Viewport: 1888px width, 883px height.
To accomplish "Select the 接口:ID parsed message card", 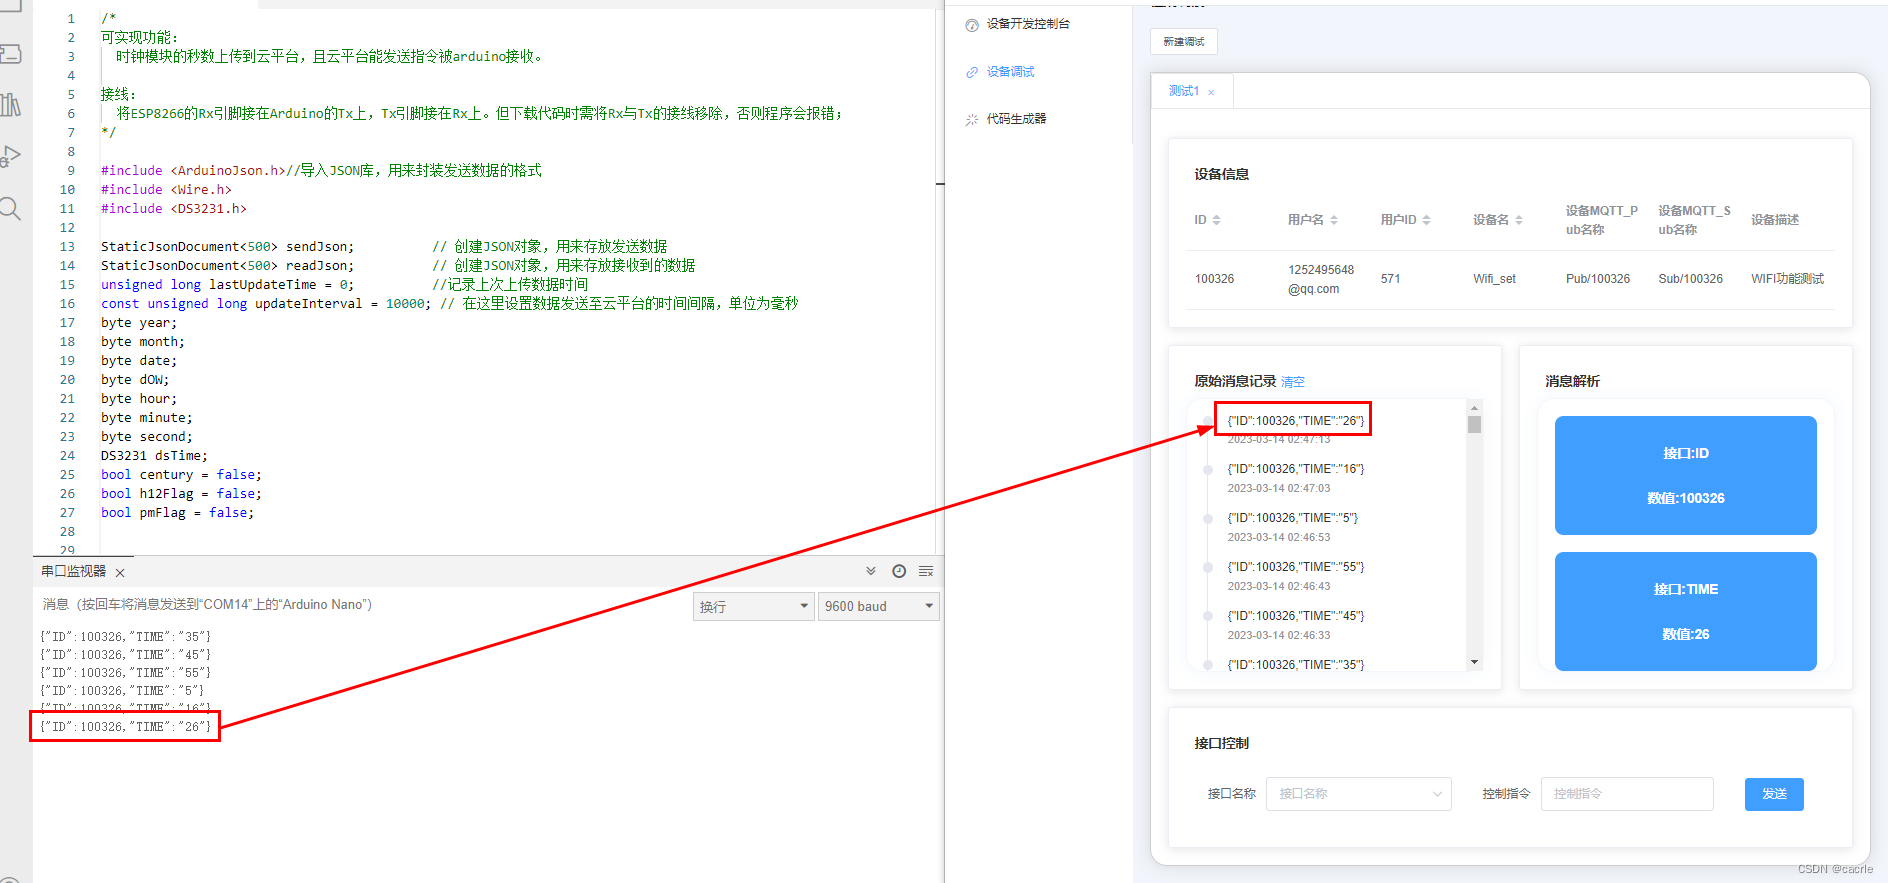I will [1685, 475].
